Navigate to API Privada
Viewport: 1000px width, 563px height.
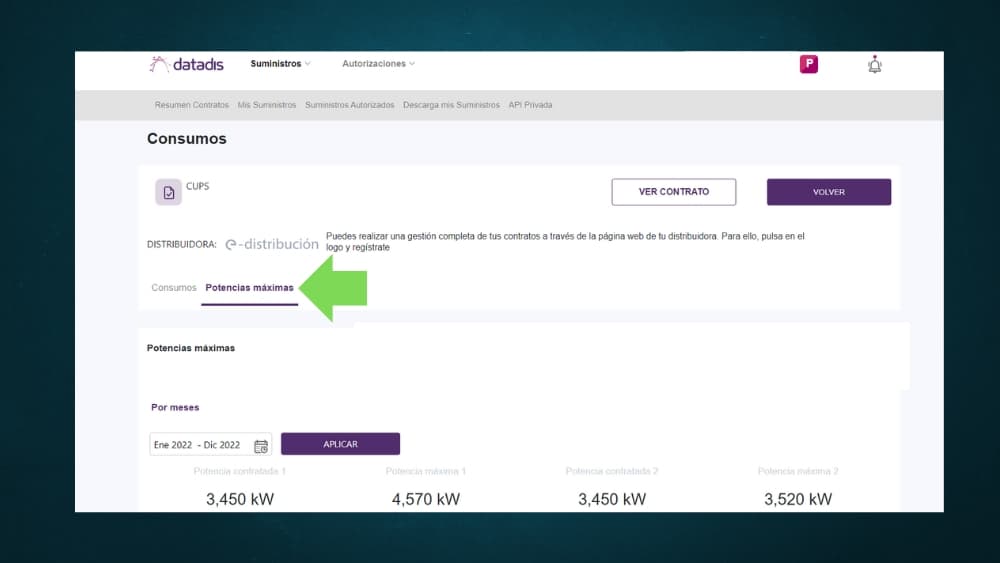[x=530, y=105]
